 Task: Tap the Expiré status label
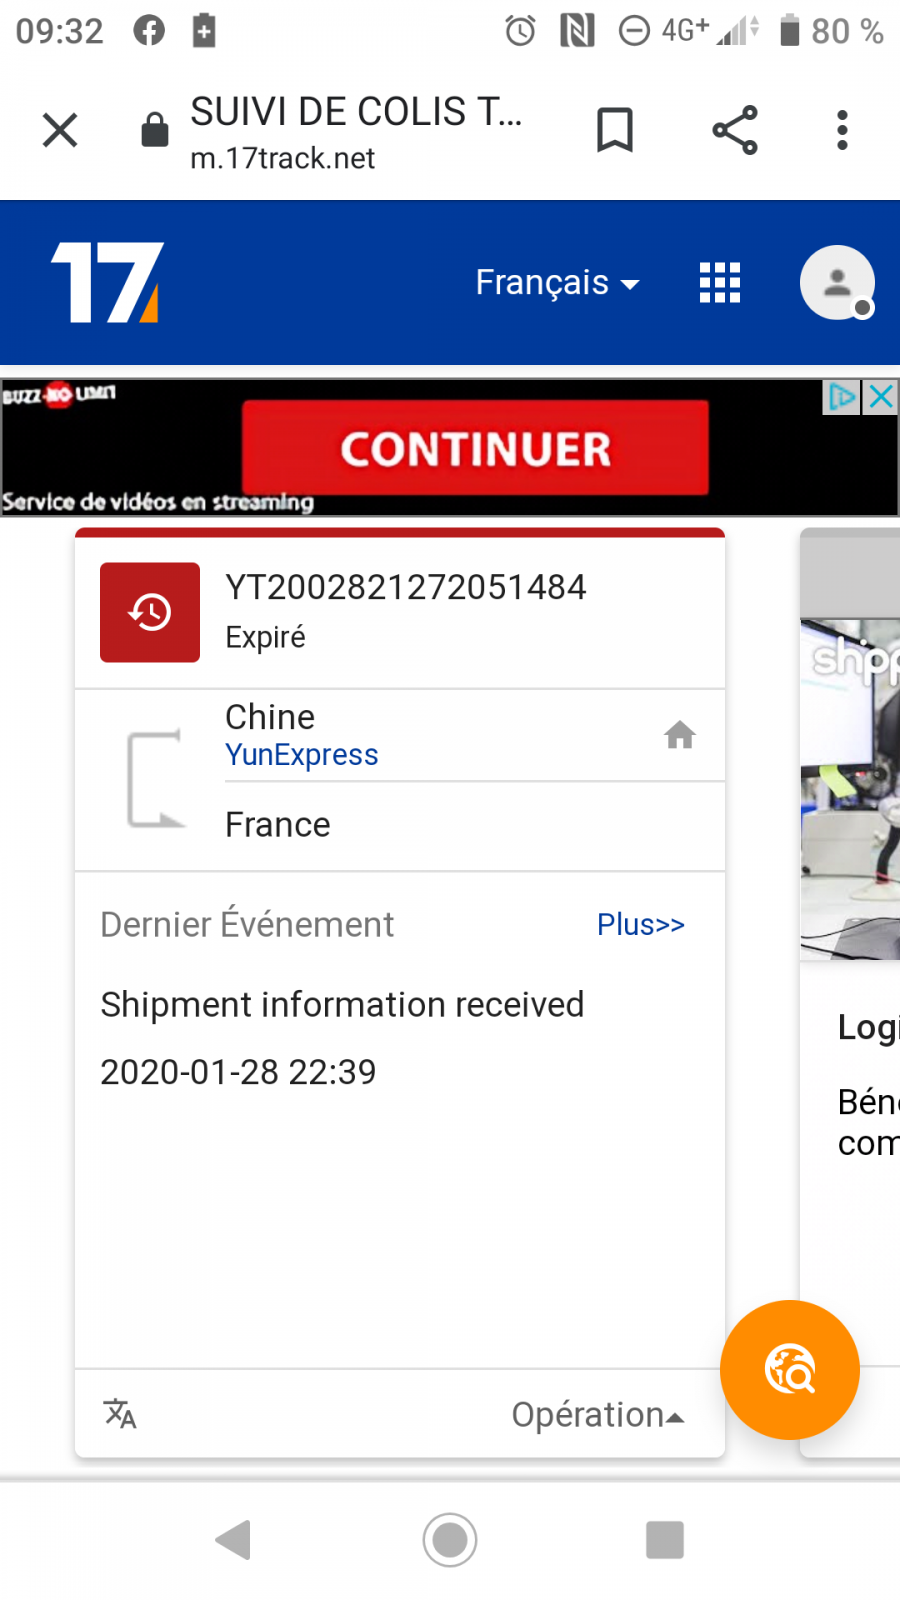click(x=265, y=637)
